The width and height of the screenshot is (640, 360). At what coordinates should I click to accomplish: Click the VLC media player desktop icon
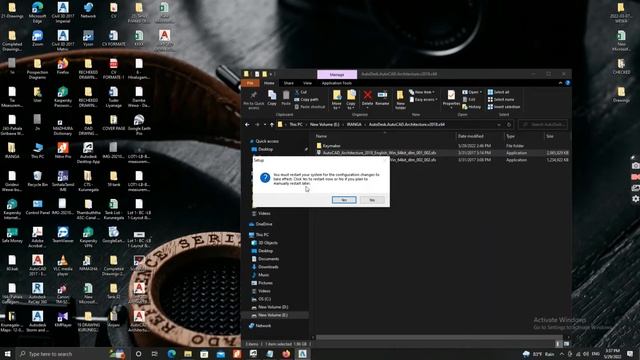tap(63, 265)
